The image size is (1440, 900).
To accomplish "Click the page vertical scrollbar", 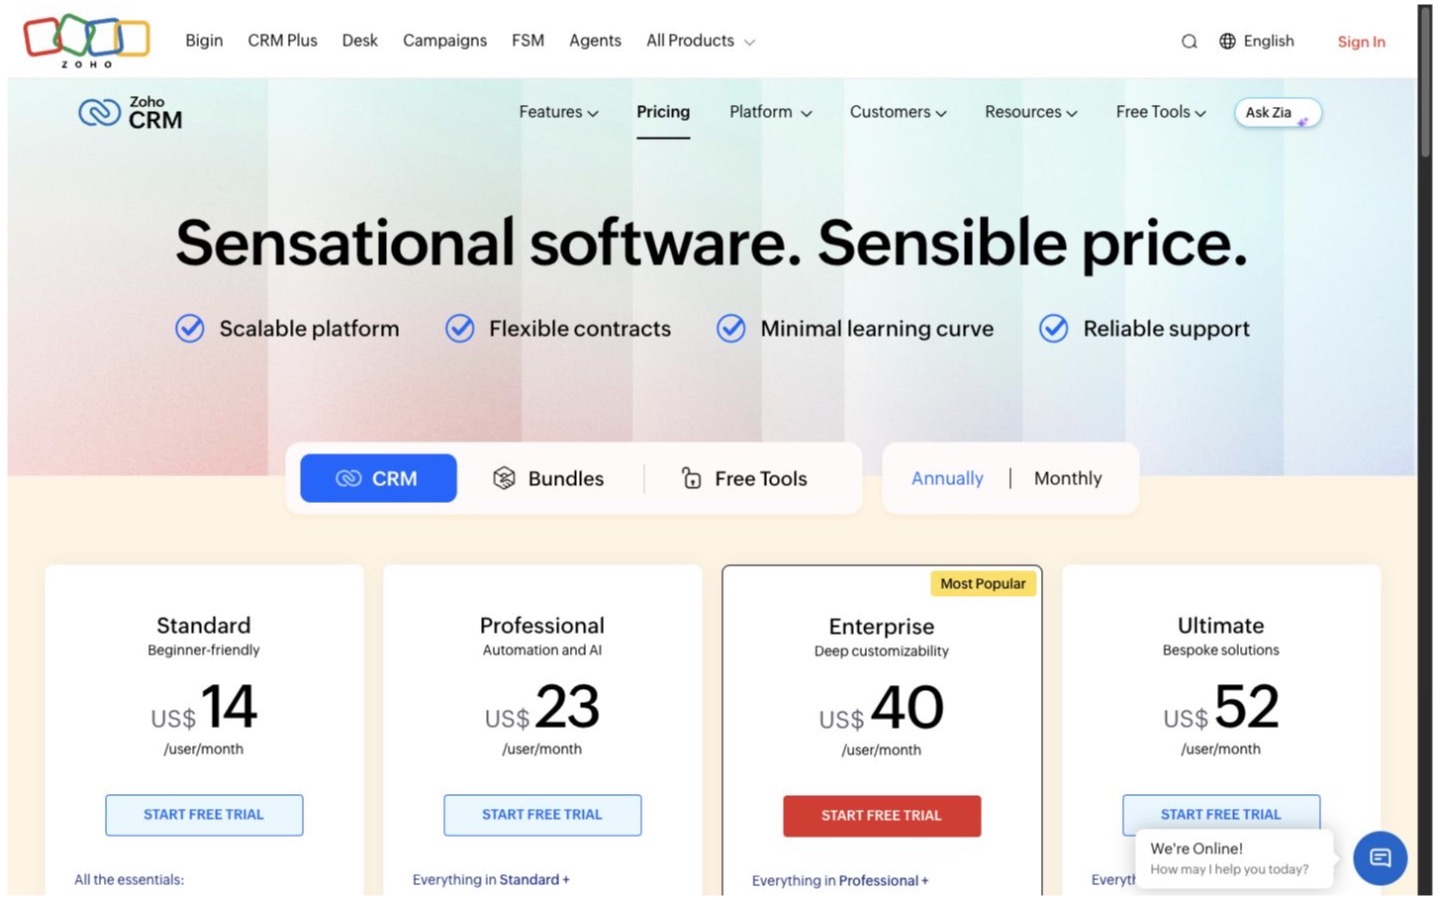I will point(1425,82).
